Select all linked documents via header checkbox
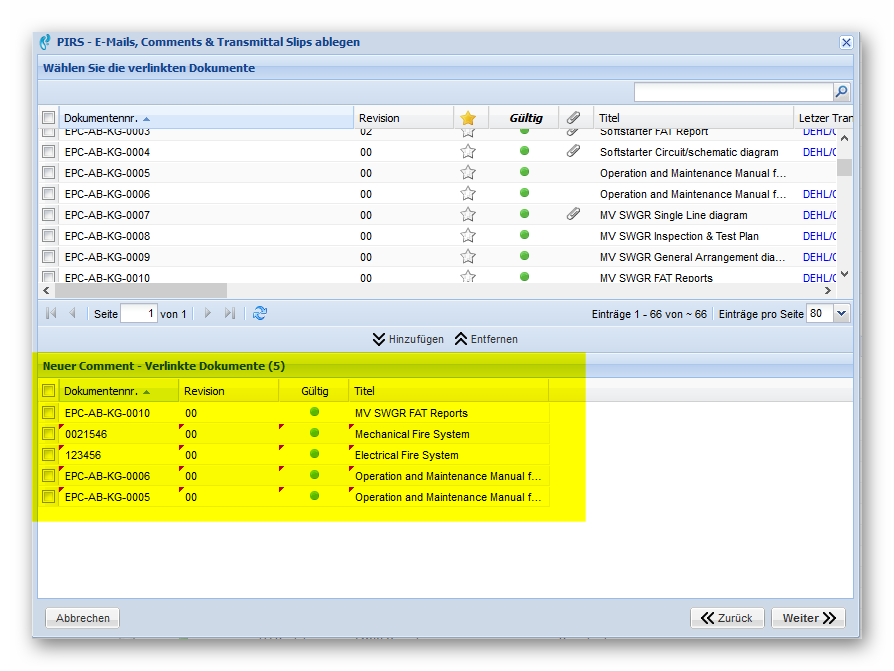 click(48, 391)
